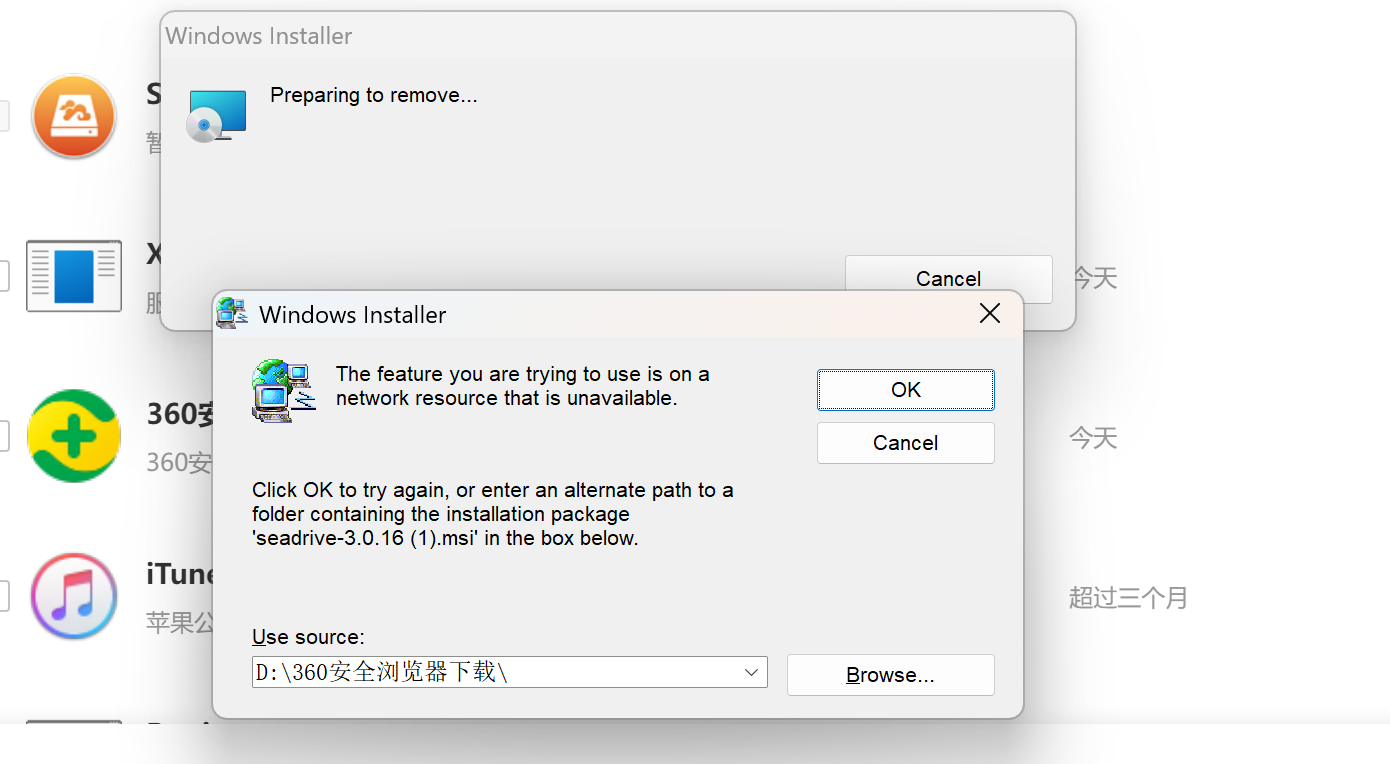
Task: Click OK to retry the installation source
Action: click(x=906, y=390)
